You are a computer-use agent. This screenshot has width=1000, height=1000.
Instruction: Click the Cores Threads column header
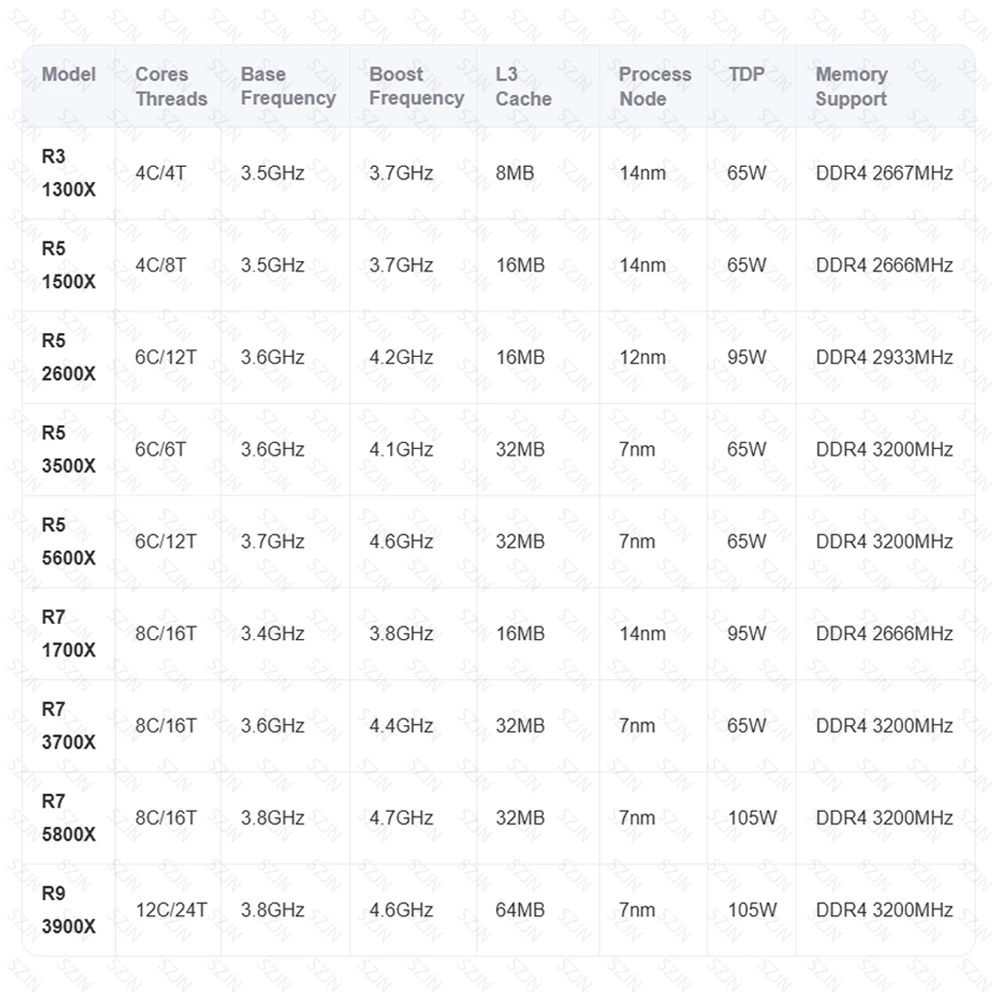coord(171,86)
